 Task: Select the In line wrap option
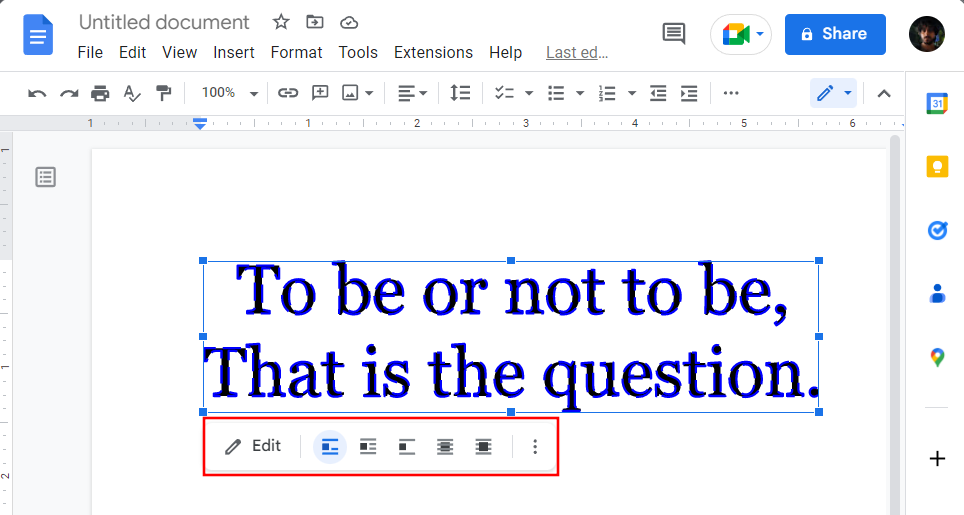[x=330, y=447]
